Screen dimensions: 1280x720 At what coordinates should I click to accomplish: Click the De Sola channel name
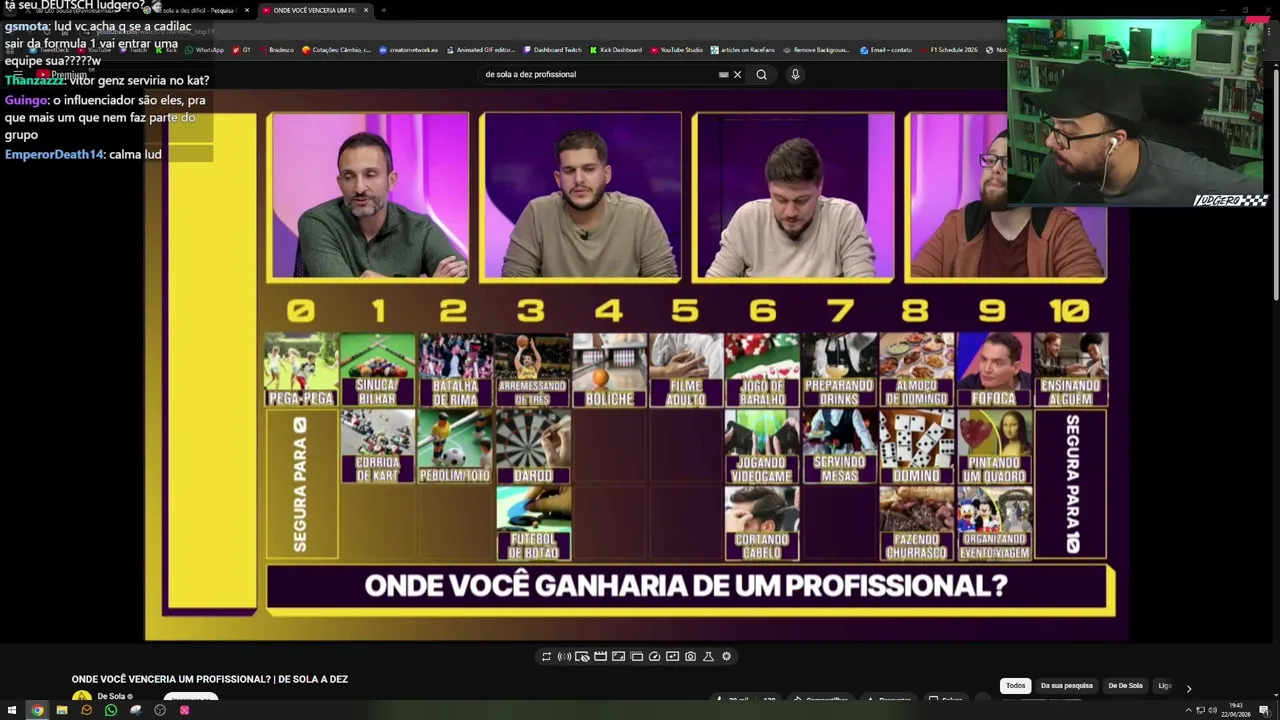click(111, 696)
